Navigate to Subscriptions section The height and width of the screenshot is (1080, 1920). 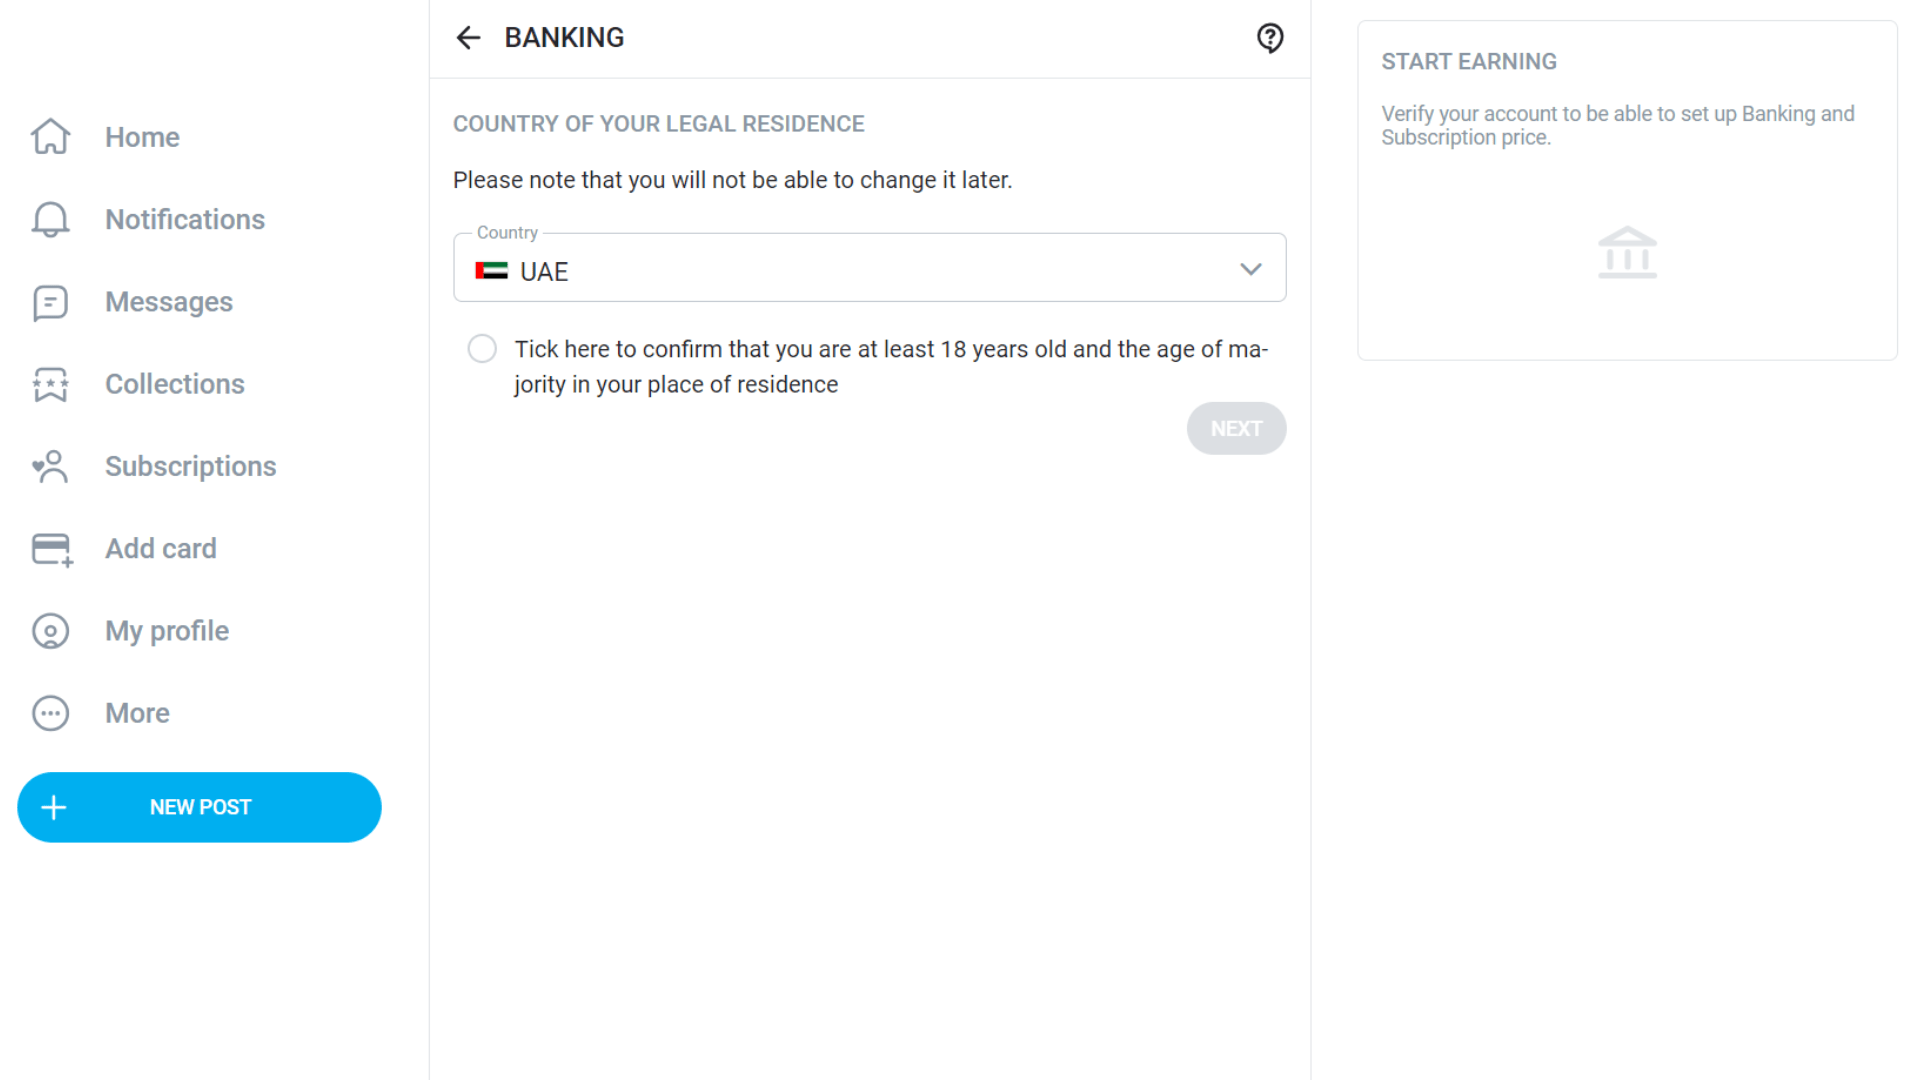click(x=190, y=465)
